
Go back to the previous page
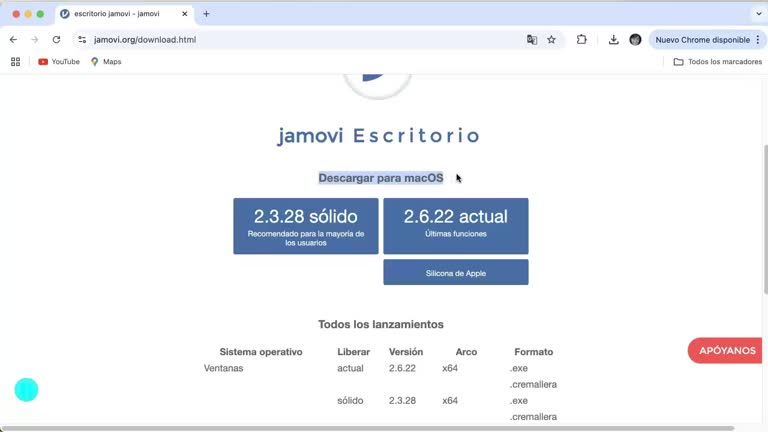13,40
